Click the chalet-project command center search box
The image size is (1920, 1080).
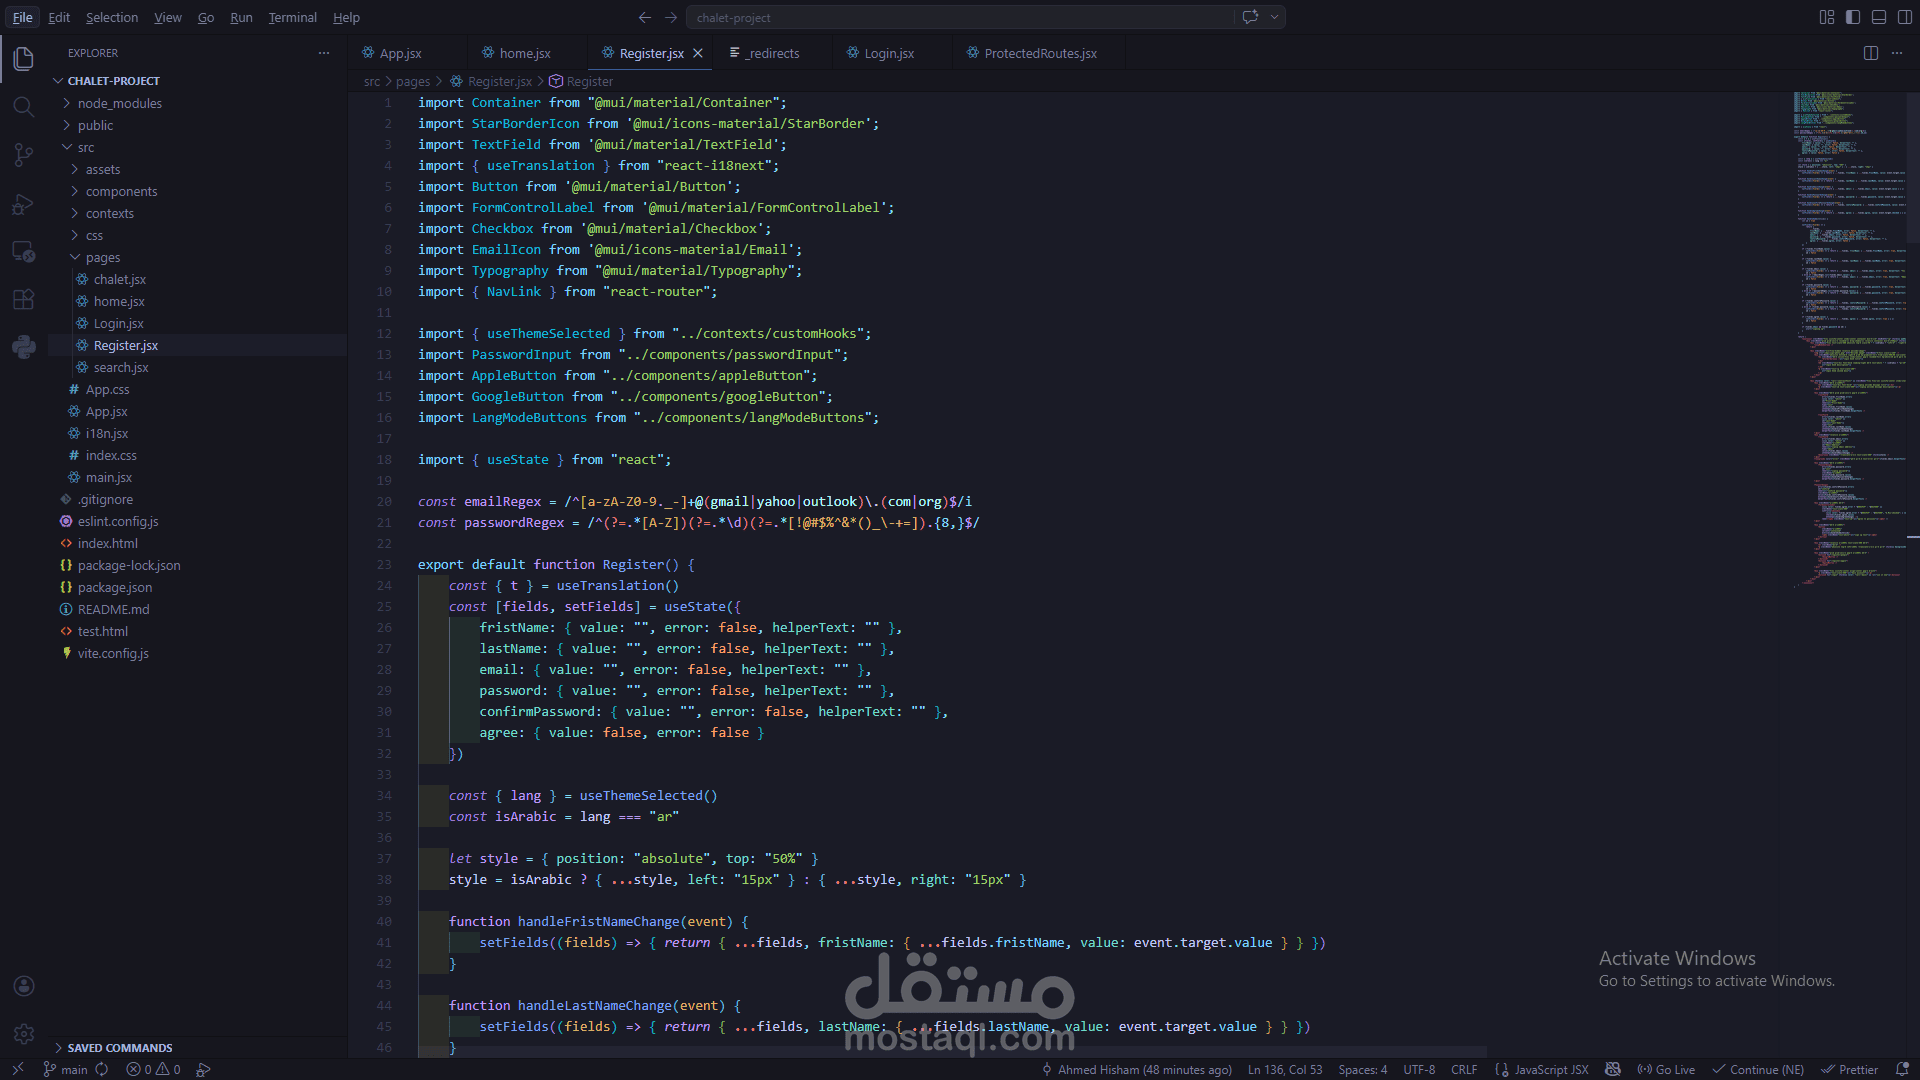pyautogui.click(x=960, y=17)
